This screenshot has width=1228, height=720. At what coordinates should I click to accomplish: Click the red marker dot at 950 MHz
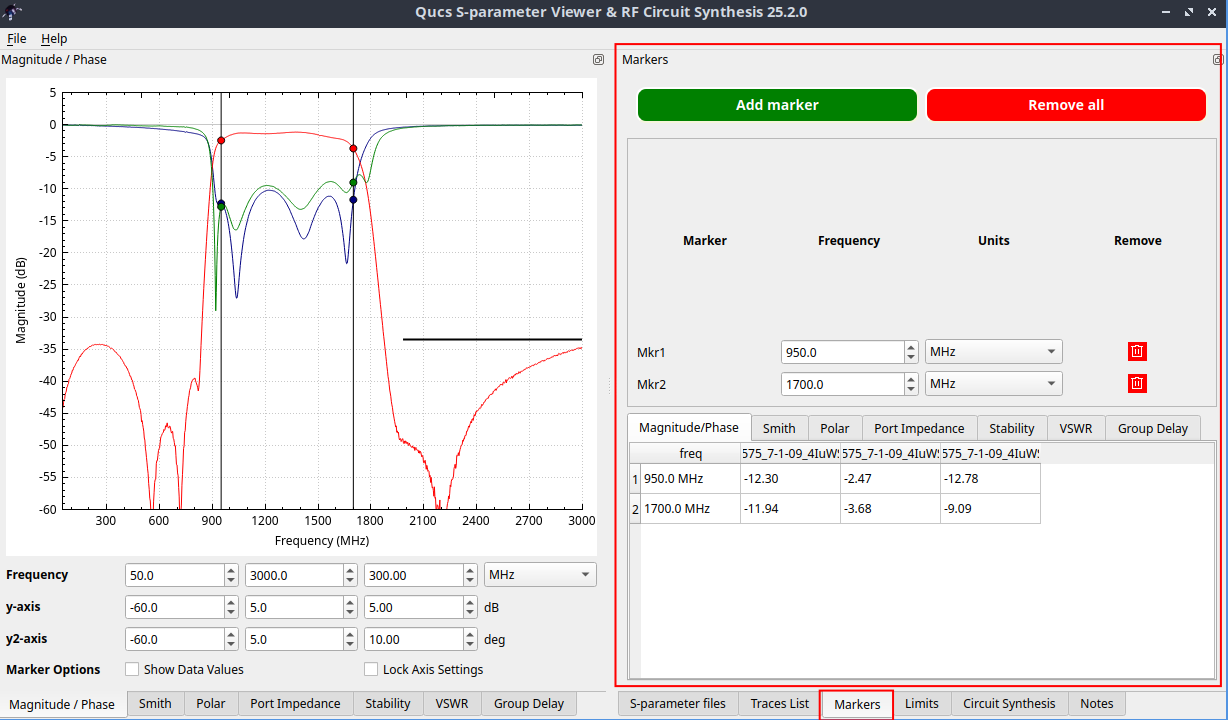[x=221, y=141]
